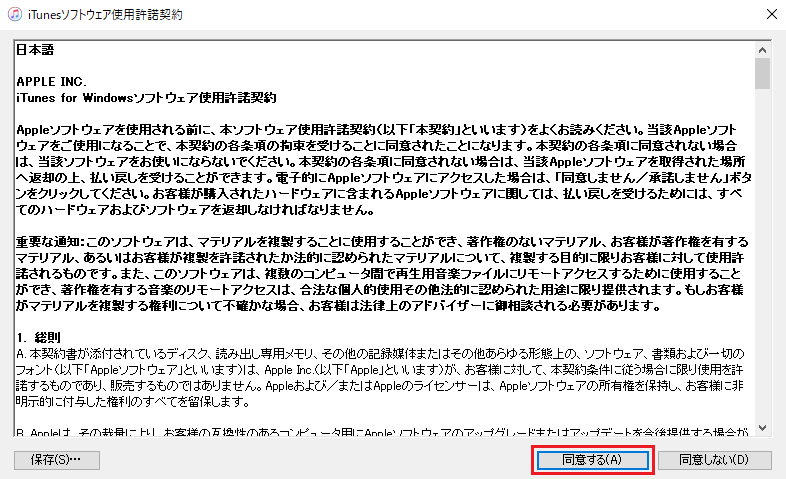
Task: Click the scrollbar up arrow
Action: pyautogui.click(x=762, y=50)
